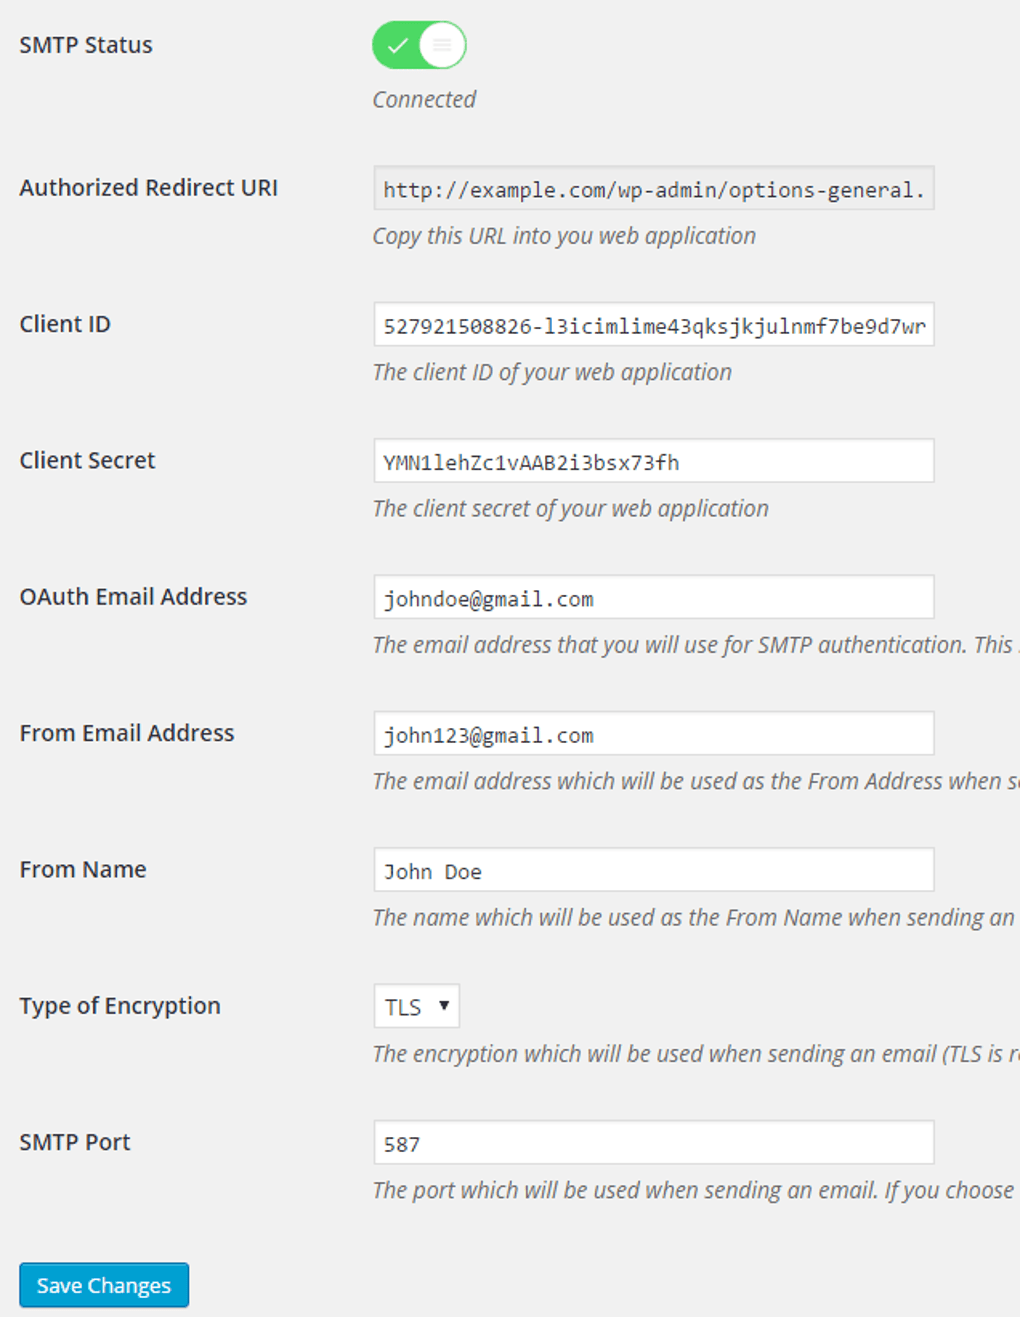1020x1317 pixels.
Task: Click the john123@gmail.com From Email field
Action: 653,734
